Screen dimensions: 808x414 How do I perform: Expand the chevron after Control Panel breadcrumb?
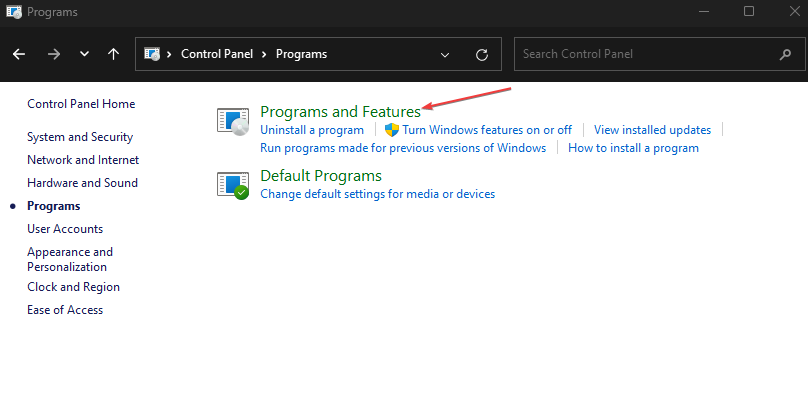(264, 54)
